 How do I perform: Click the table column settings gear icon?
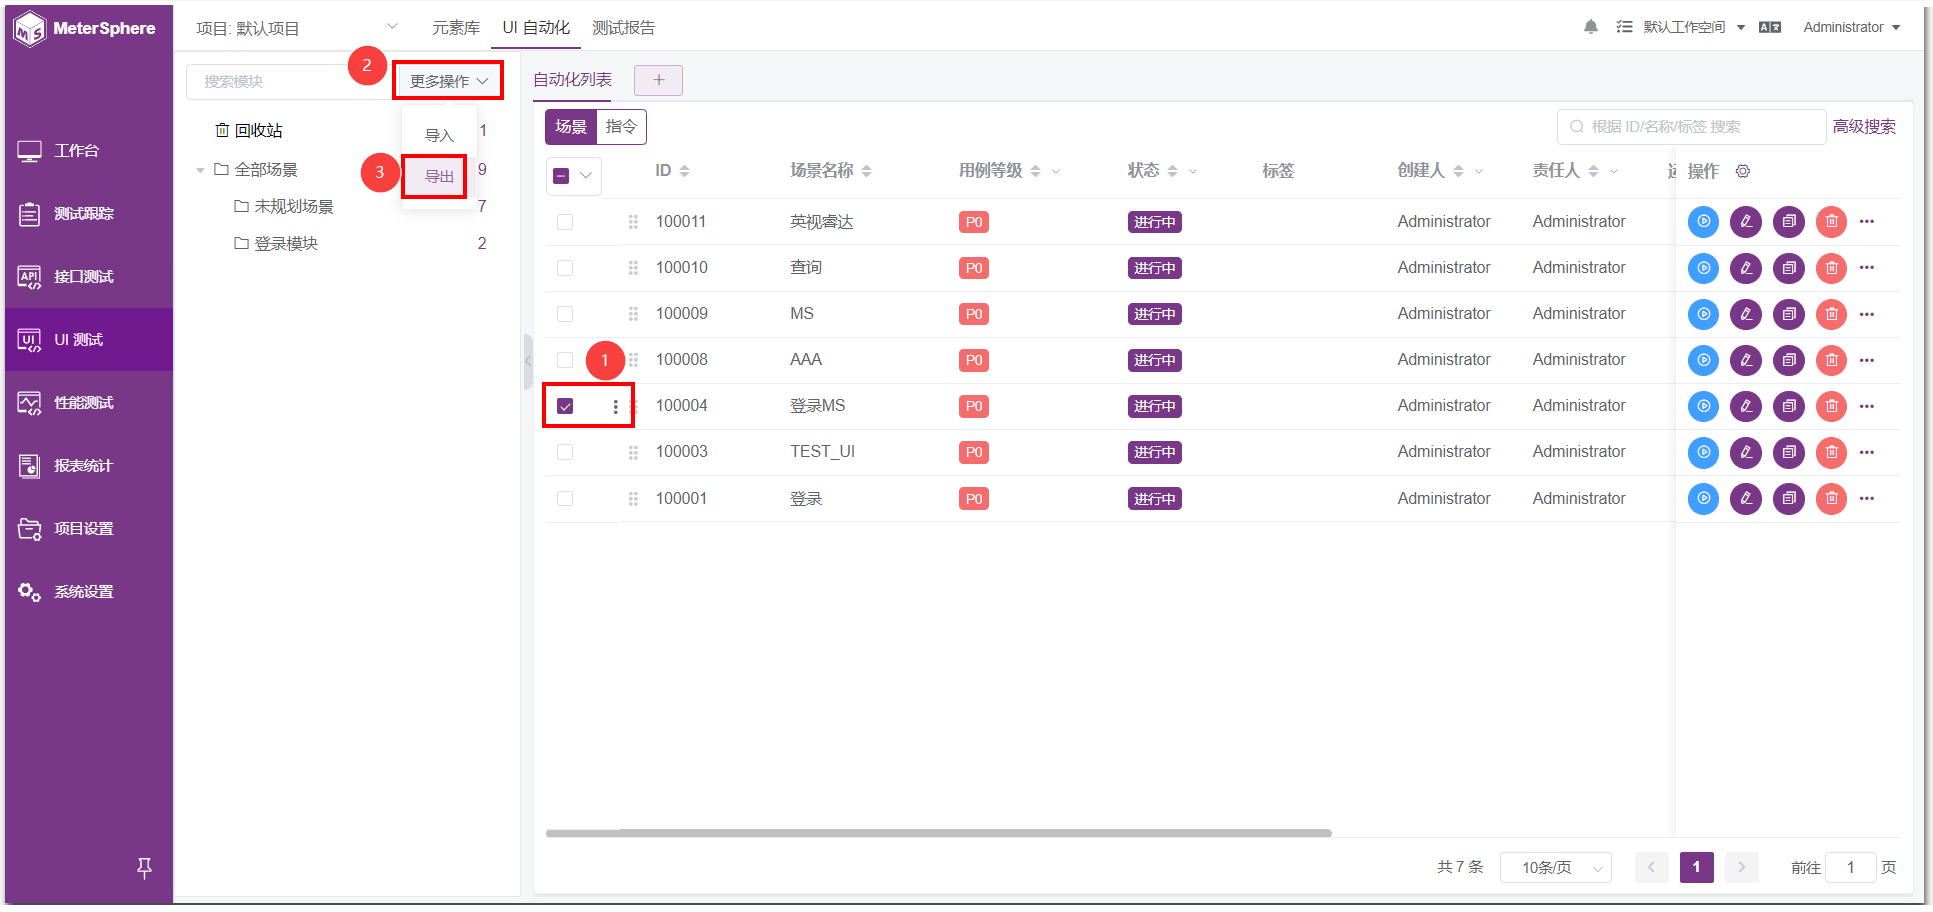[1743, 171]
